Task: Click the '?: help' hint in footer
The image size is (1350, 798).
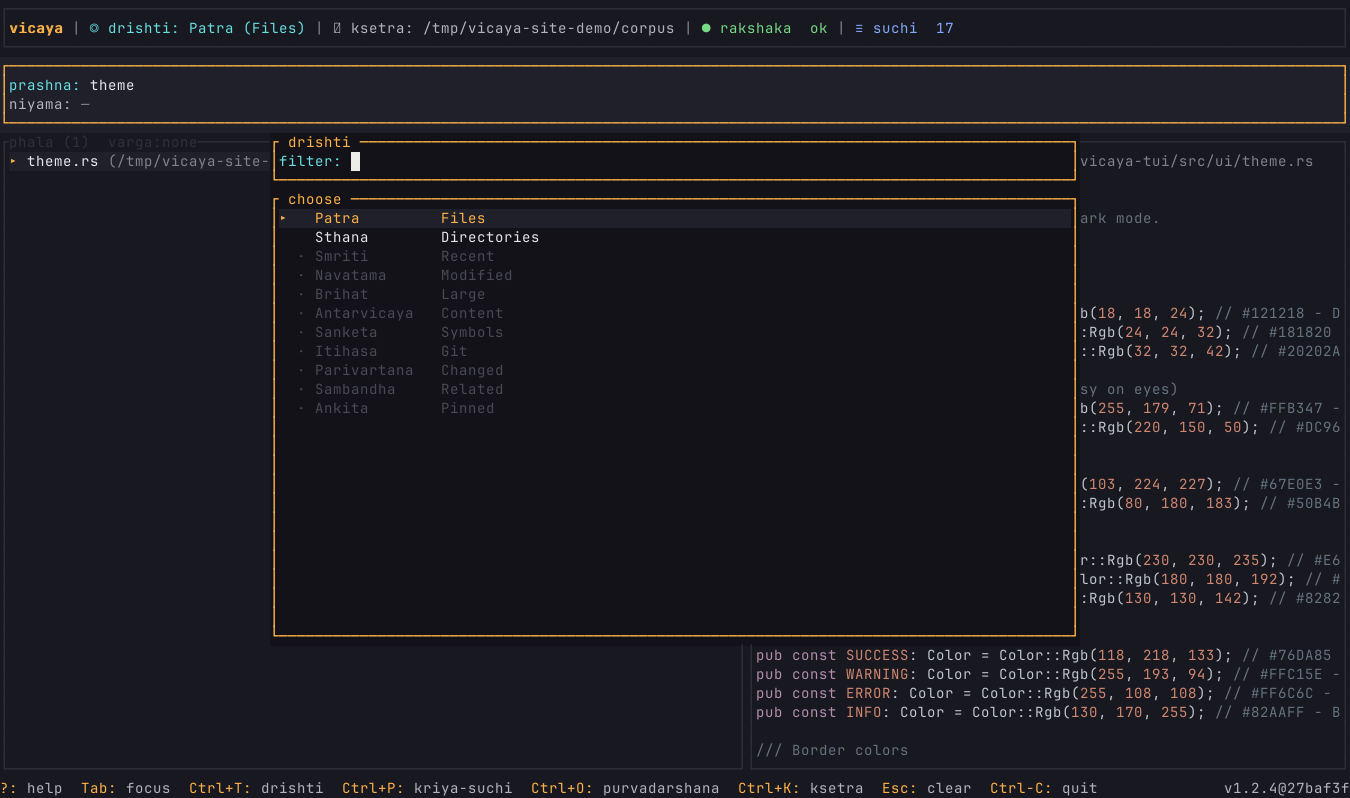Action: (31, 788)
